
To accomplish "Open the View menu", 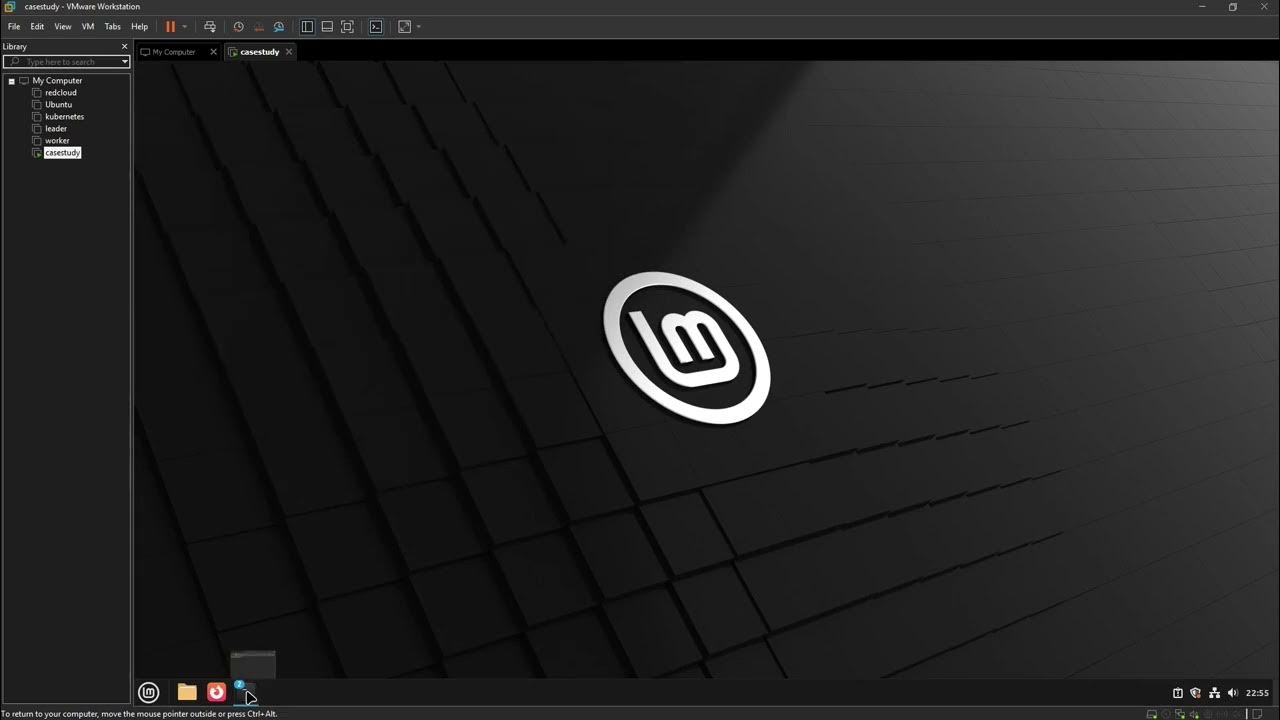I will [x=62, y=27].
